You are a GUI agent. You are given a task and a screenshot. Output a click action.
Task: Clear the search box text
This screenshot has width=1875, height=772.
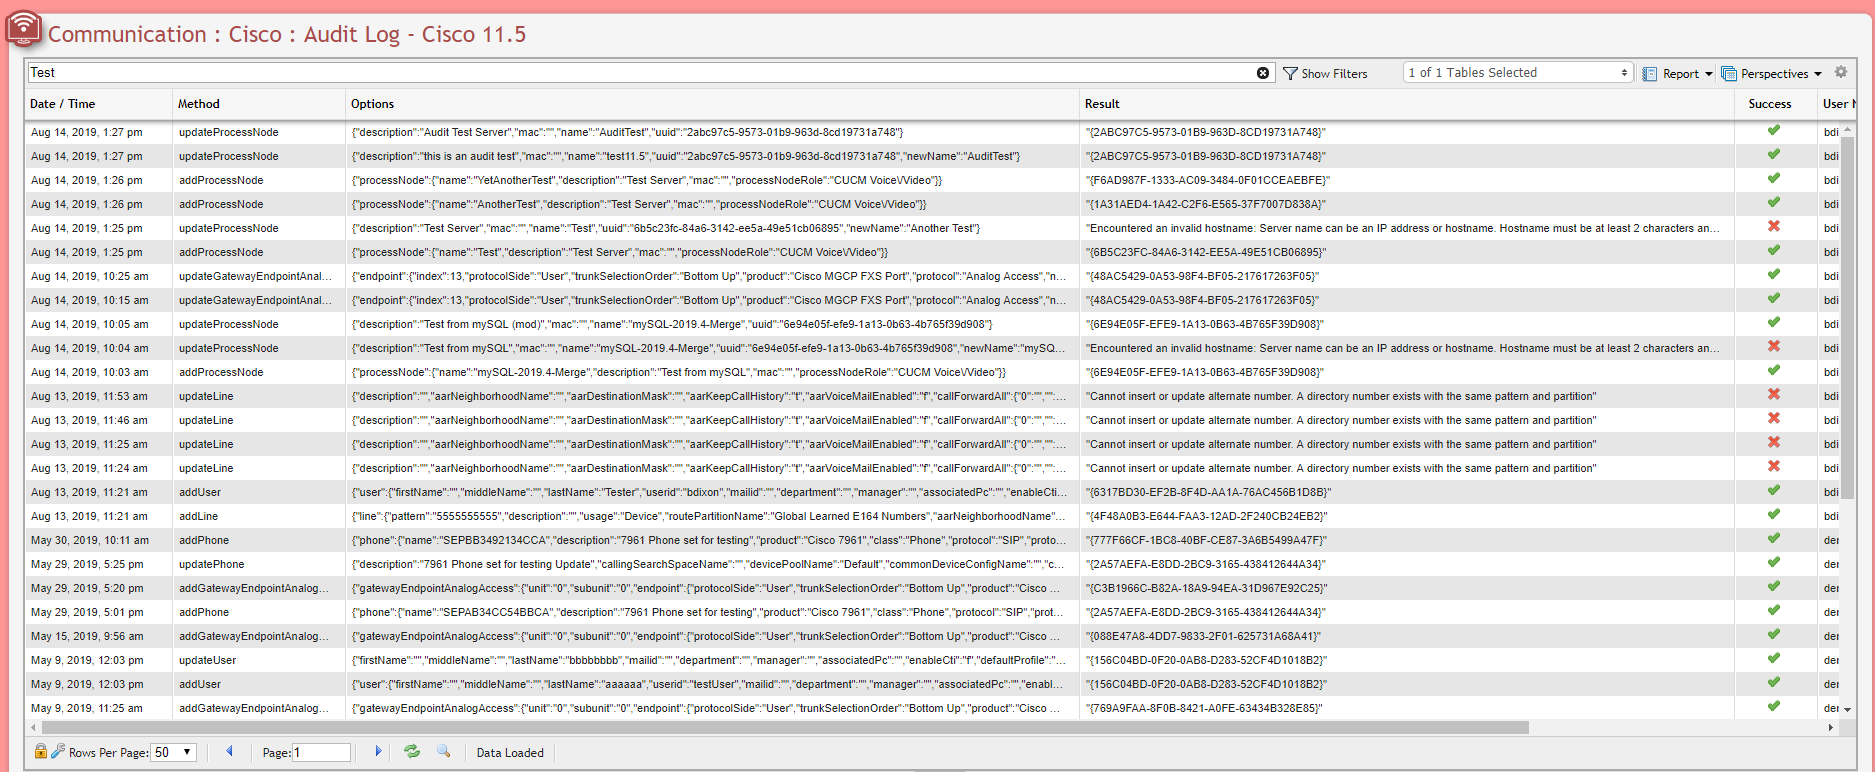pos(1263,73)
